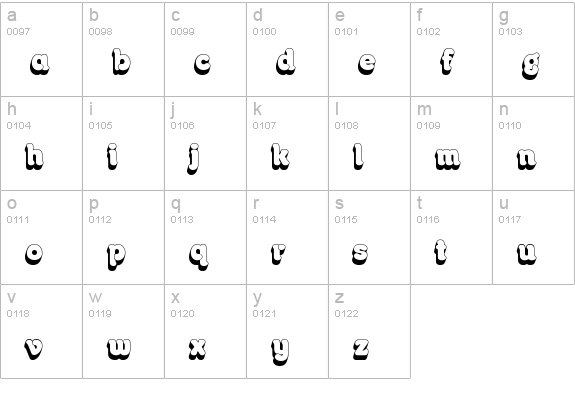Click the f glyph labeled 0102
This screenshot has height=414, width=575.
coord(447,61)
